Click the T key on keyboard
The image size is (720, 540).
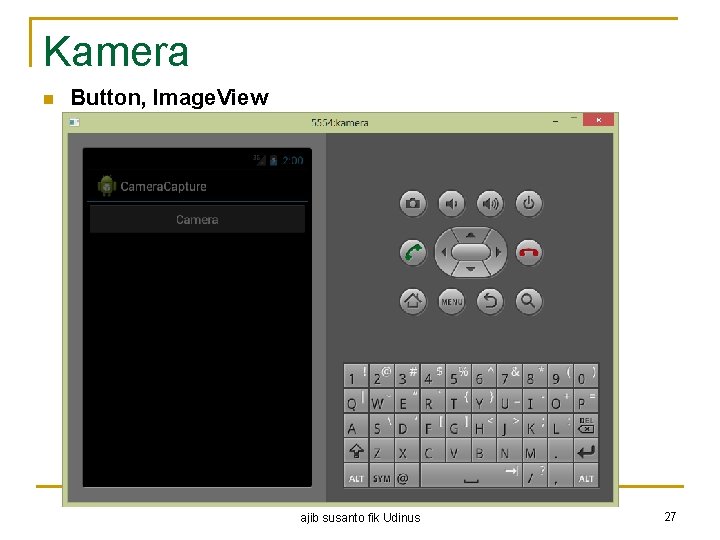click(458, 401)
